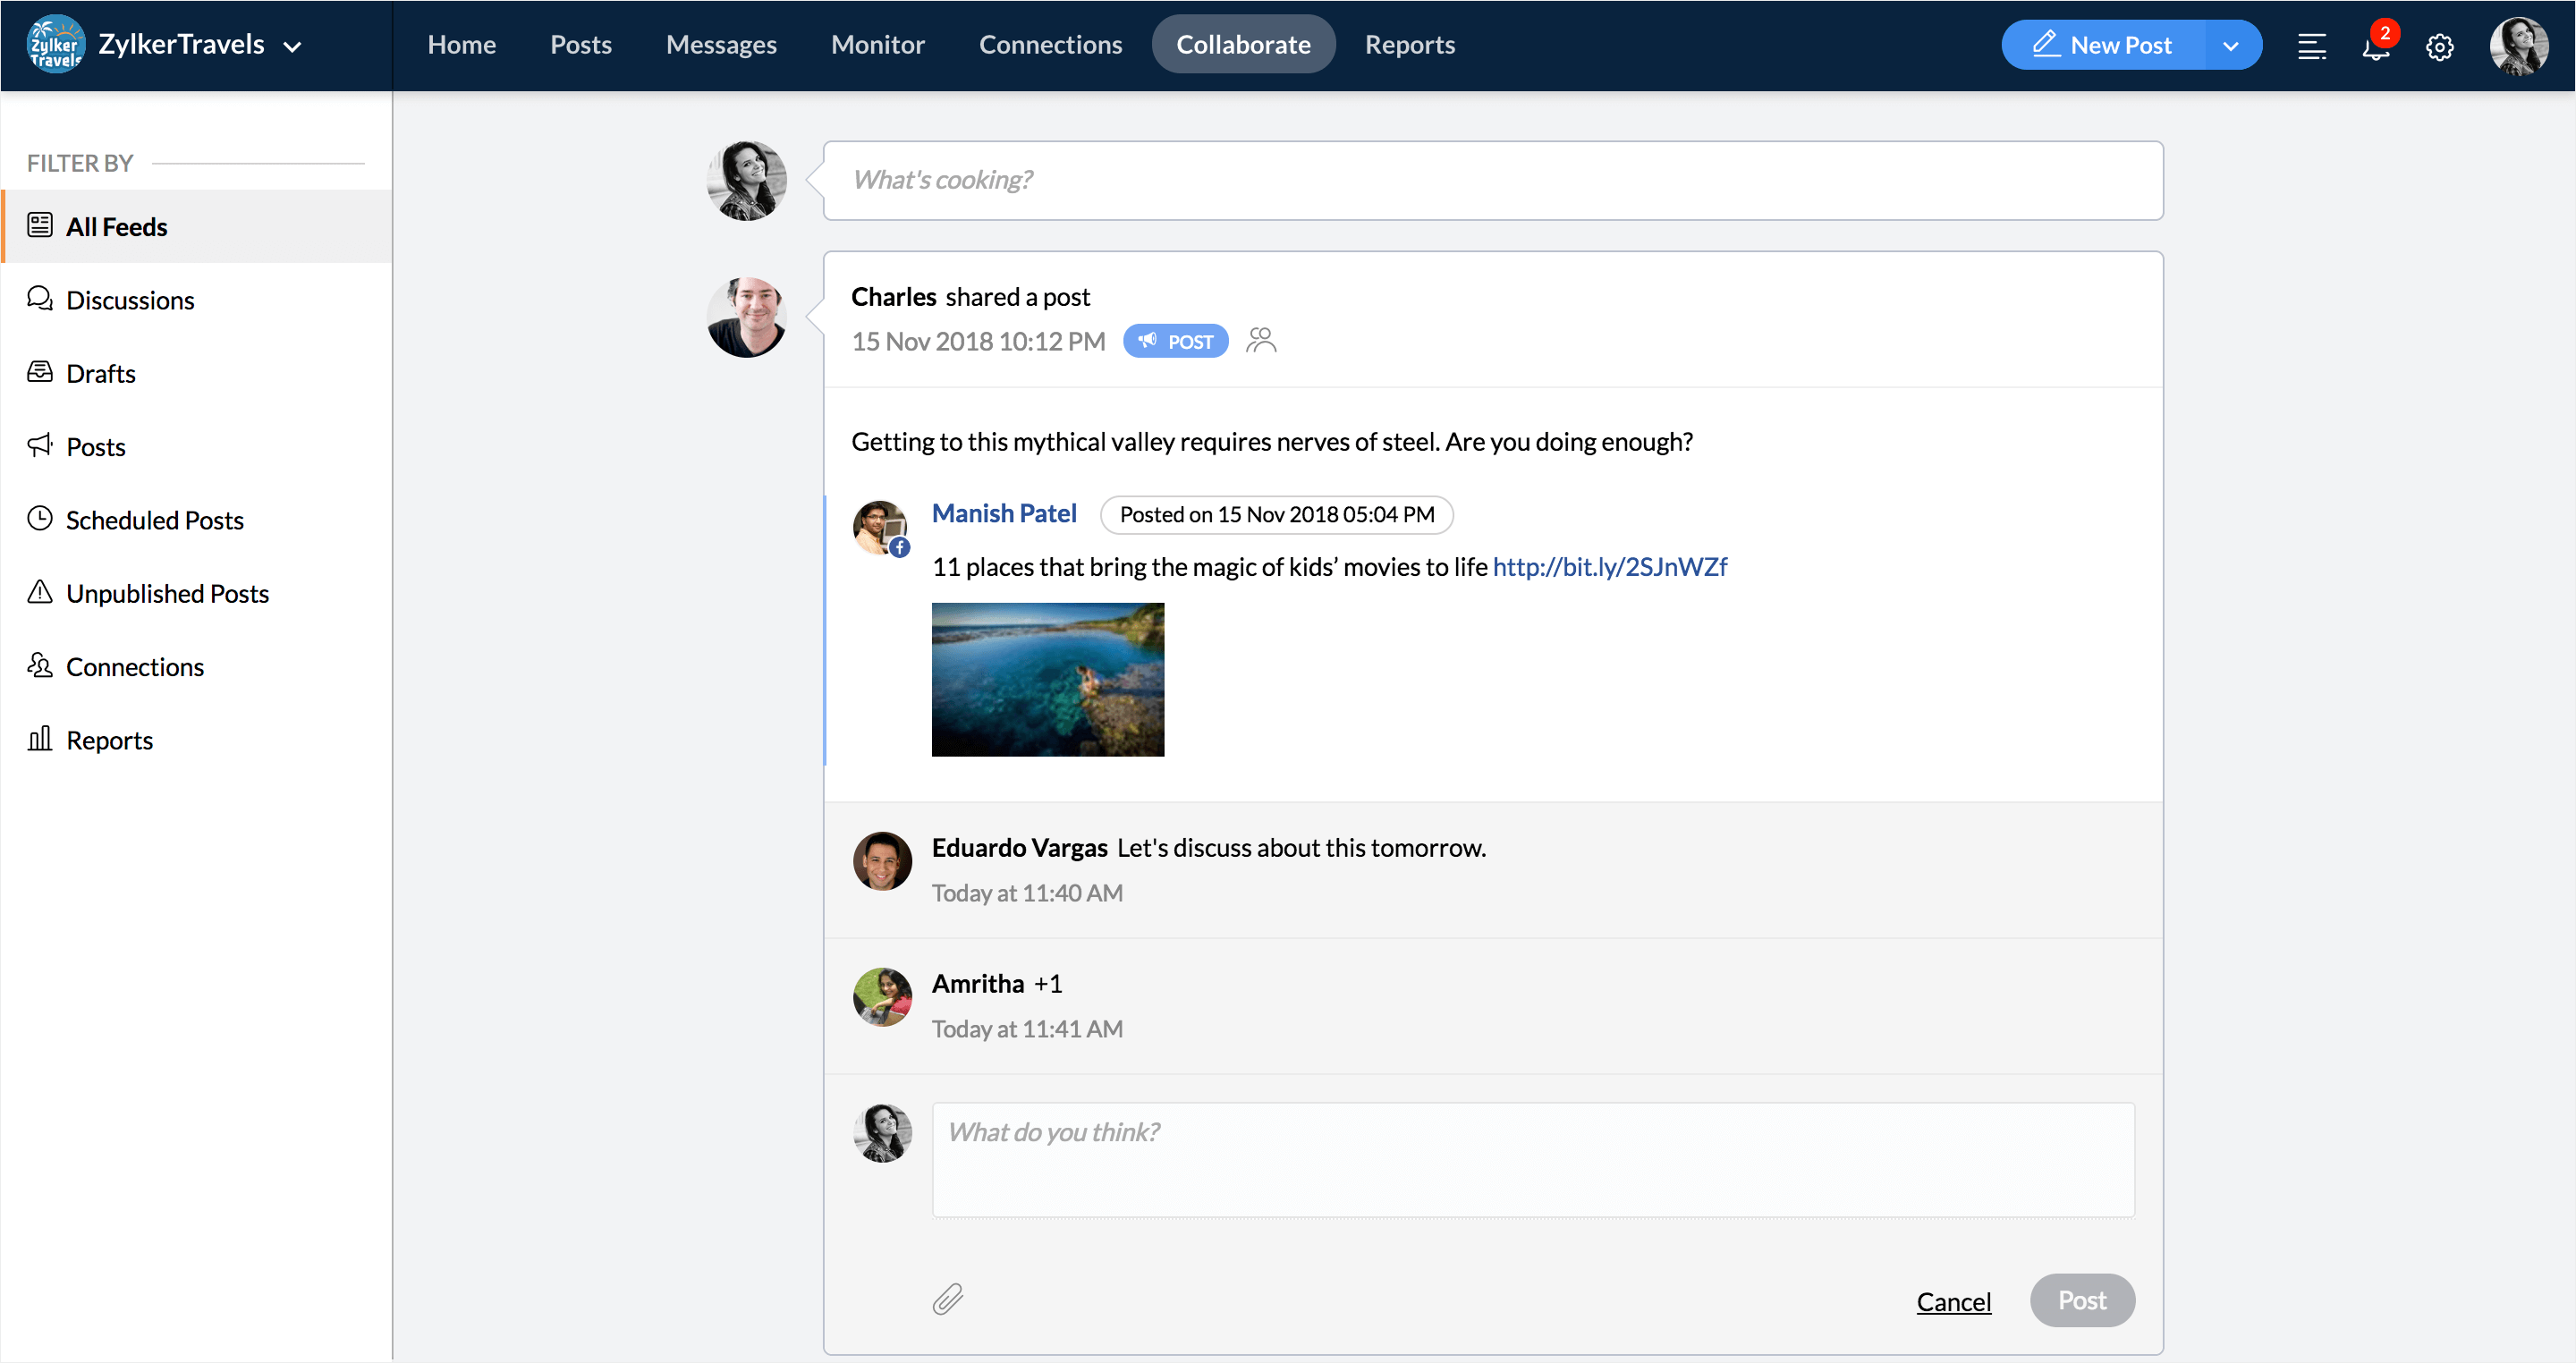
Task: Open Unpublished Posts filter
Action: pyautogui.click(x=167, y=593)
